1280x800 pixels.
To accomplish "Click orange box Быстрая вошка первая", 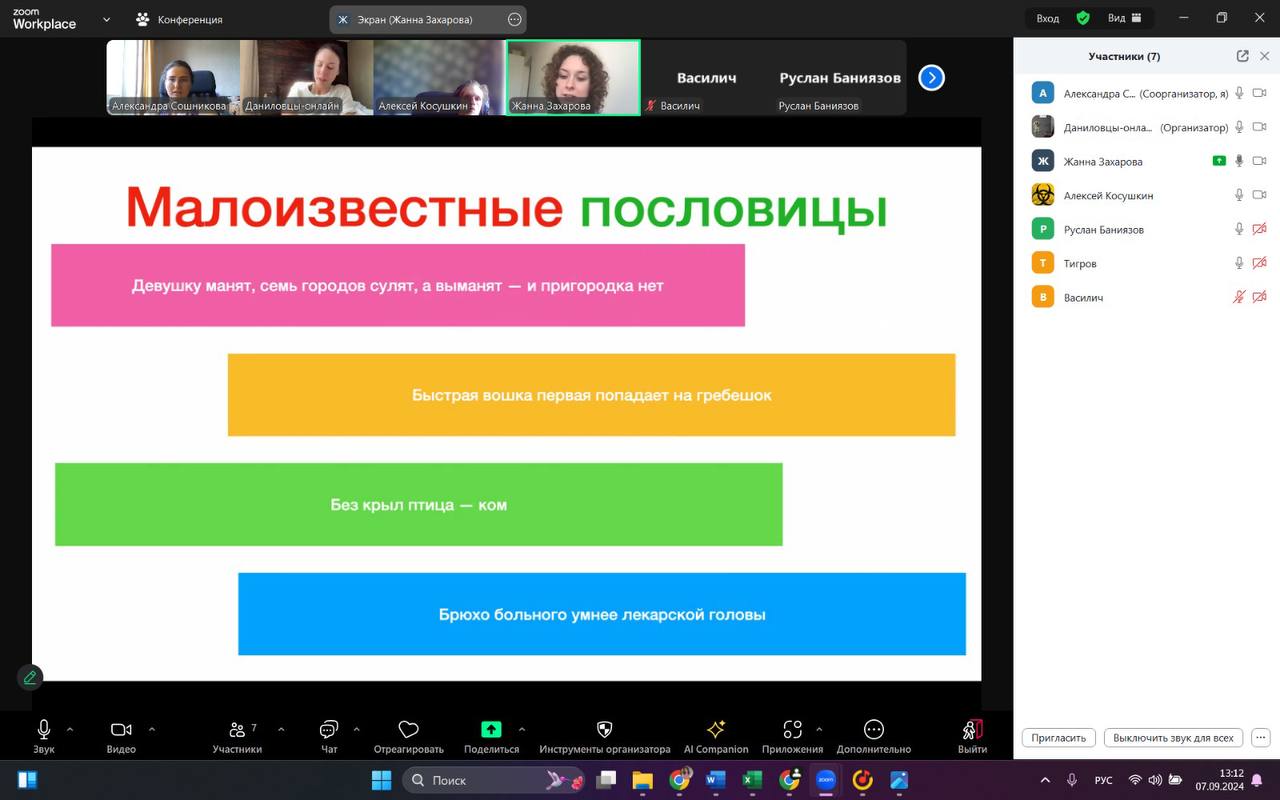I will click(591, 395).
